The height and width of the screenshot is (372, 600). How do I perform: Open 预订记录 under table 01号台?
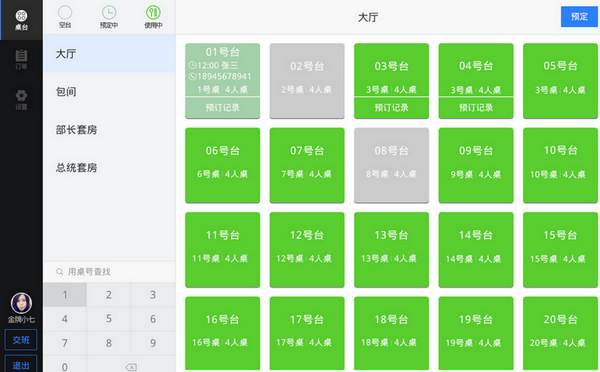click(x=223, y=108)
